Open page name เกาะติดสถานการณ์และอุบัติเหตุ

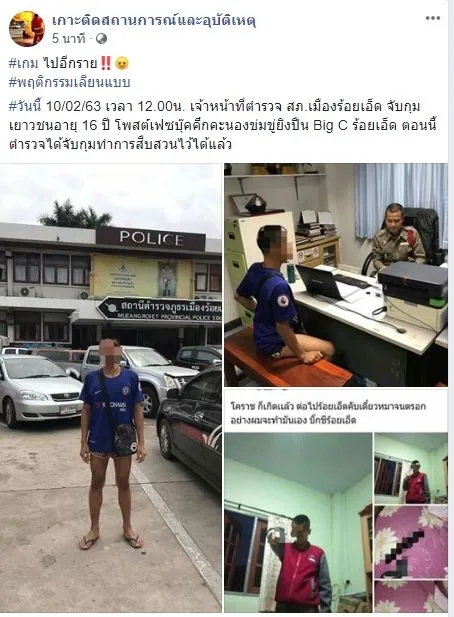[154, 20]
